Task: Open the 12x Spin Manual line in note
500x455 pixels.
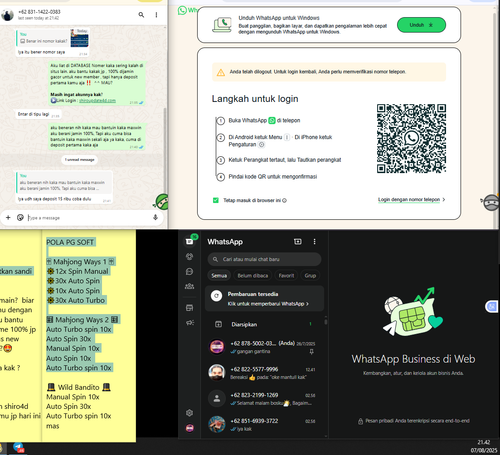Action: click(x=78, y=271)
